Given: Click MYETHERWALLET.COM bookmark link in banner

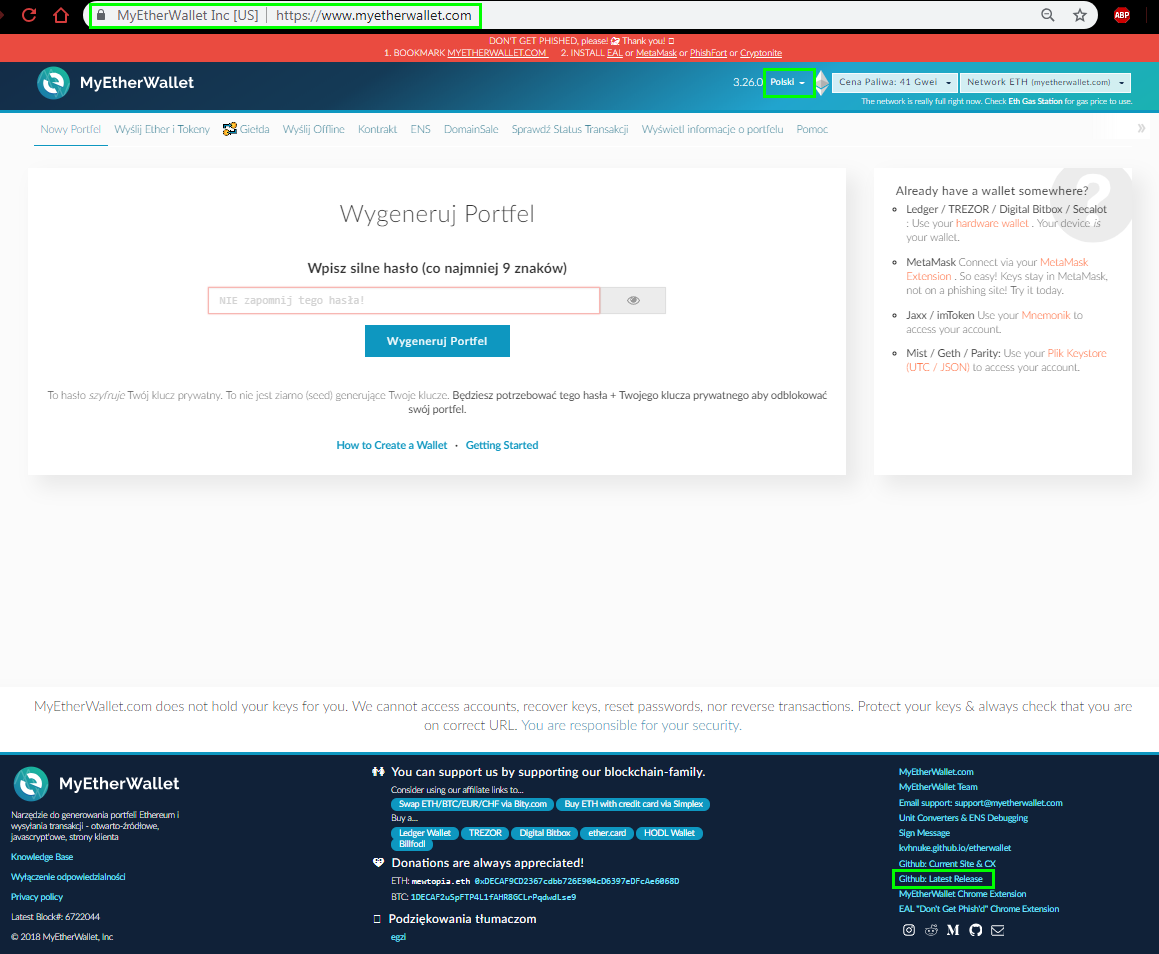Looking at the screenshot, I should tap(497, 53).
